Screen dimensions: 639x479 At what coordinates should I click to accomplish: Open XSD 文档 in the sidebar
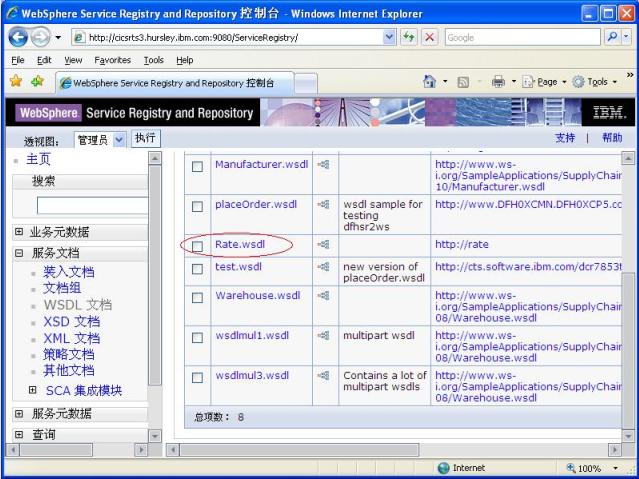tap(72, 322)
